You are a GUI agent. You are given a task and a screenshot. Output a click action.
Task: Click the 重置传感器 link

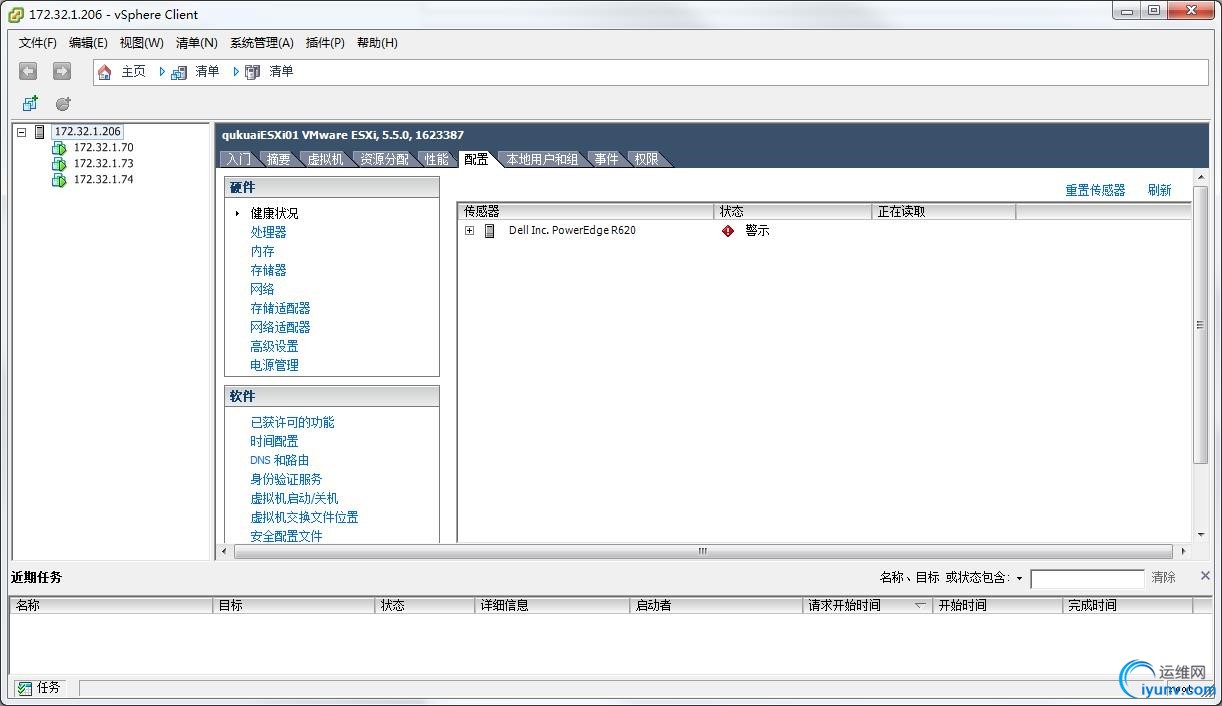[1095, 190]
